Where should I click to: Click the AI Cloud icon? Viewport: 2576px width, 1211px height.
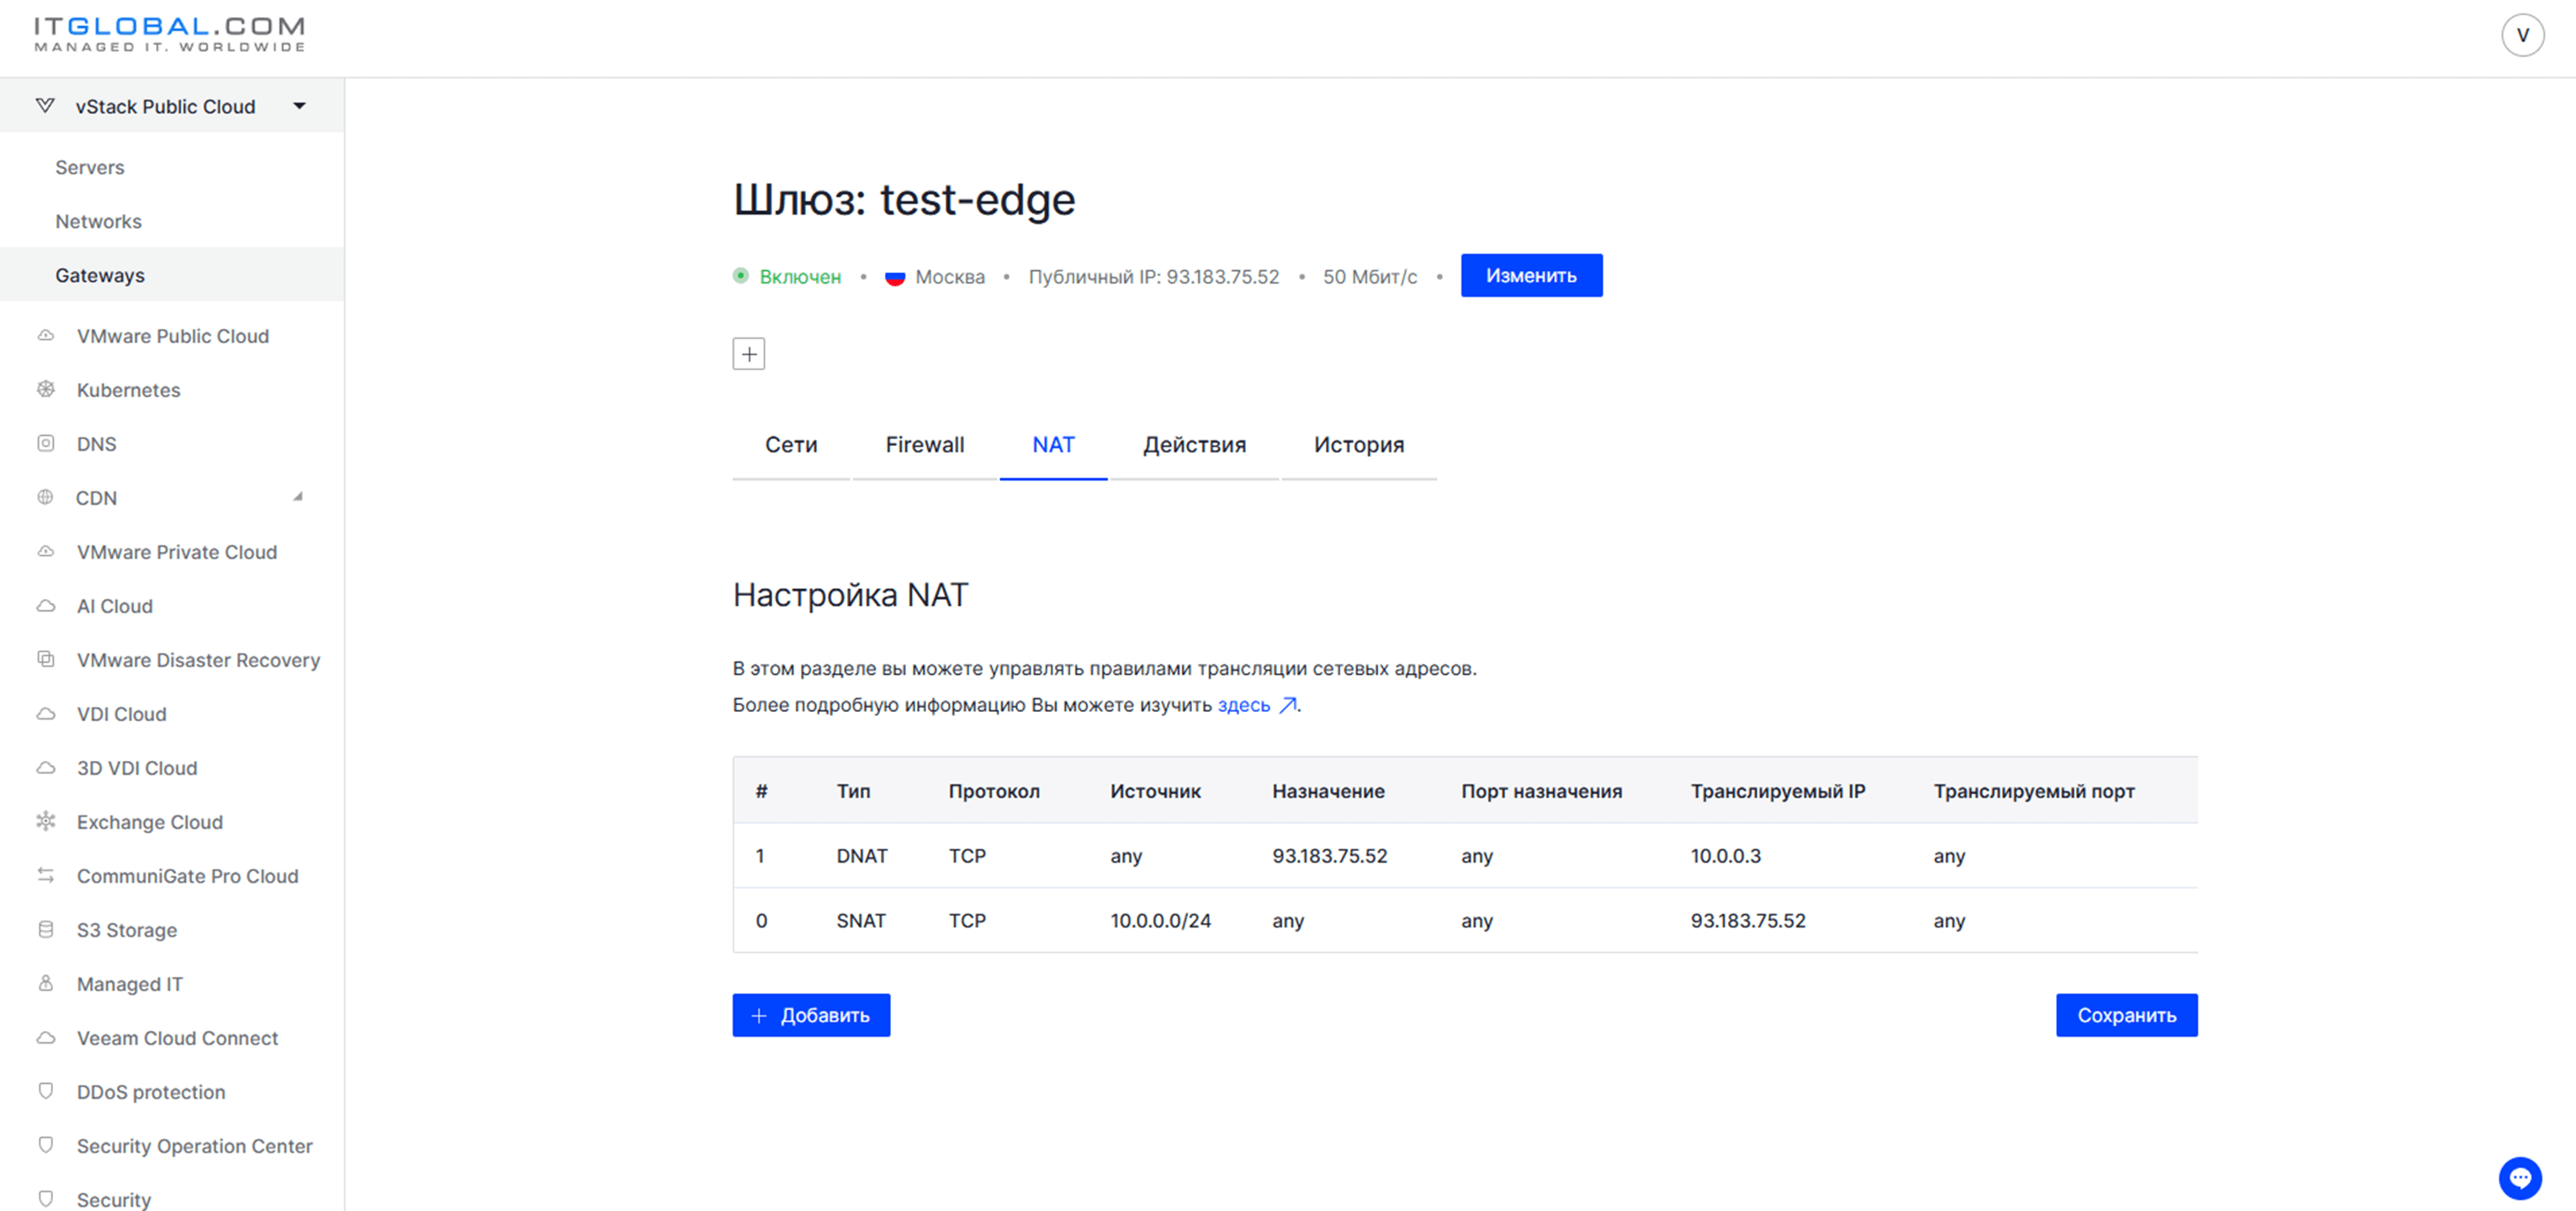[x=46, y=606]
